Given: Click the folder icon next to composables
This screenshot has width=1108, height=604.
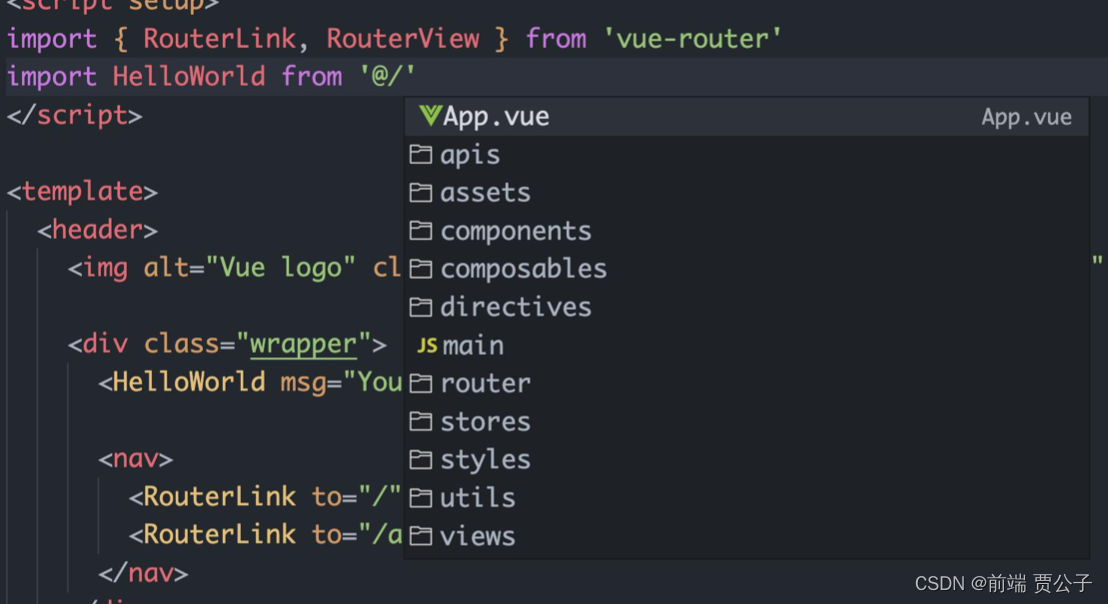Looking at the screenshot, I should pyautogui.click(x=421, y=269).
